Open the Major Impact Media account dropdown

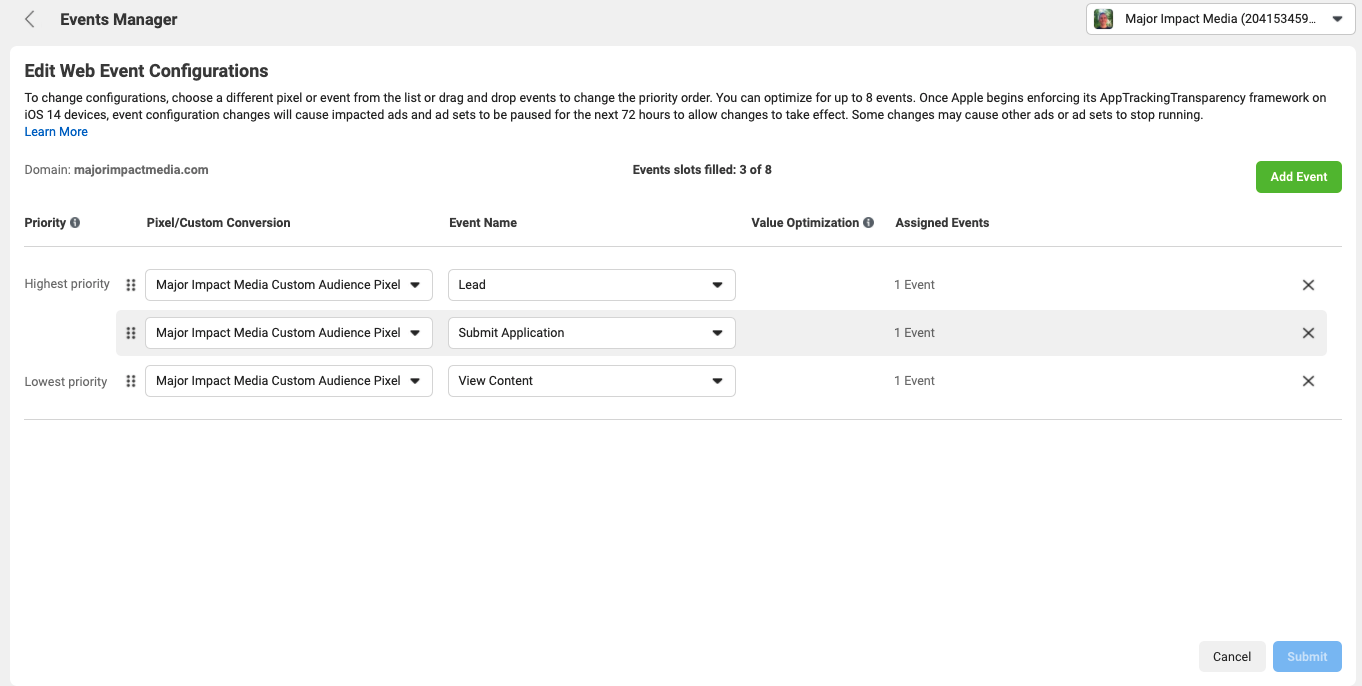click(1221, 19)
